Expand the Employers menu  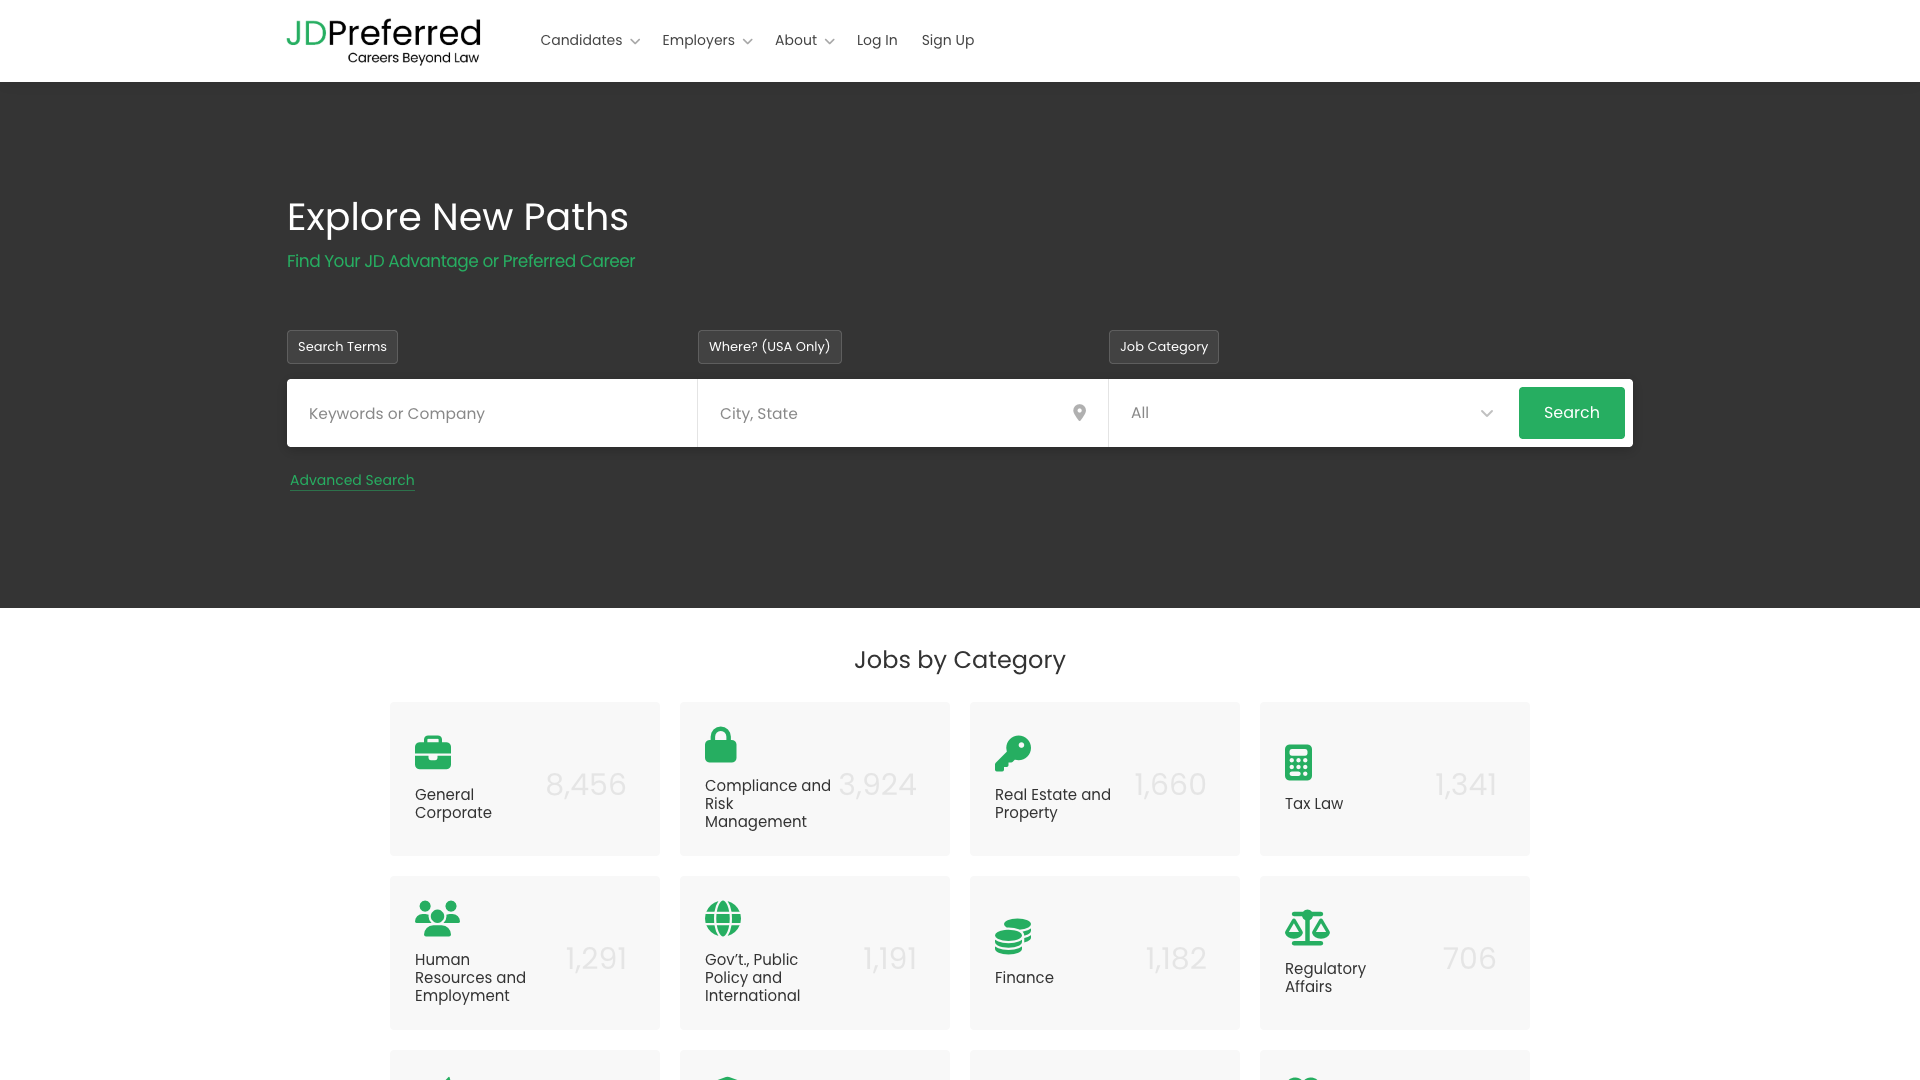point(706,41)
